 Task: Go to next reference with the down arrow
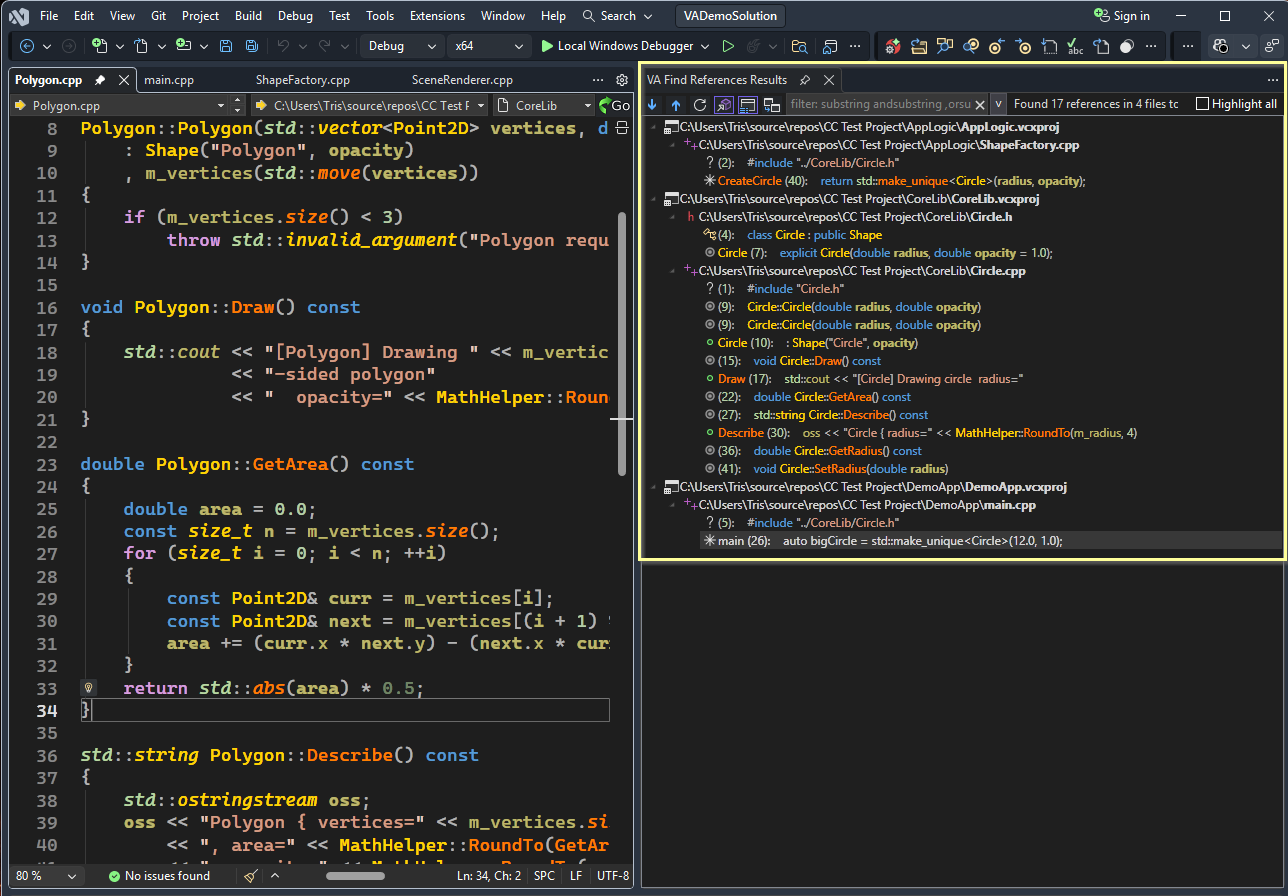[x=652, y=104]
